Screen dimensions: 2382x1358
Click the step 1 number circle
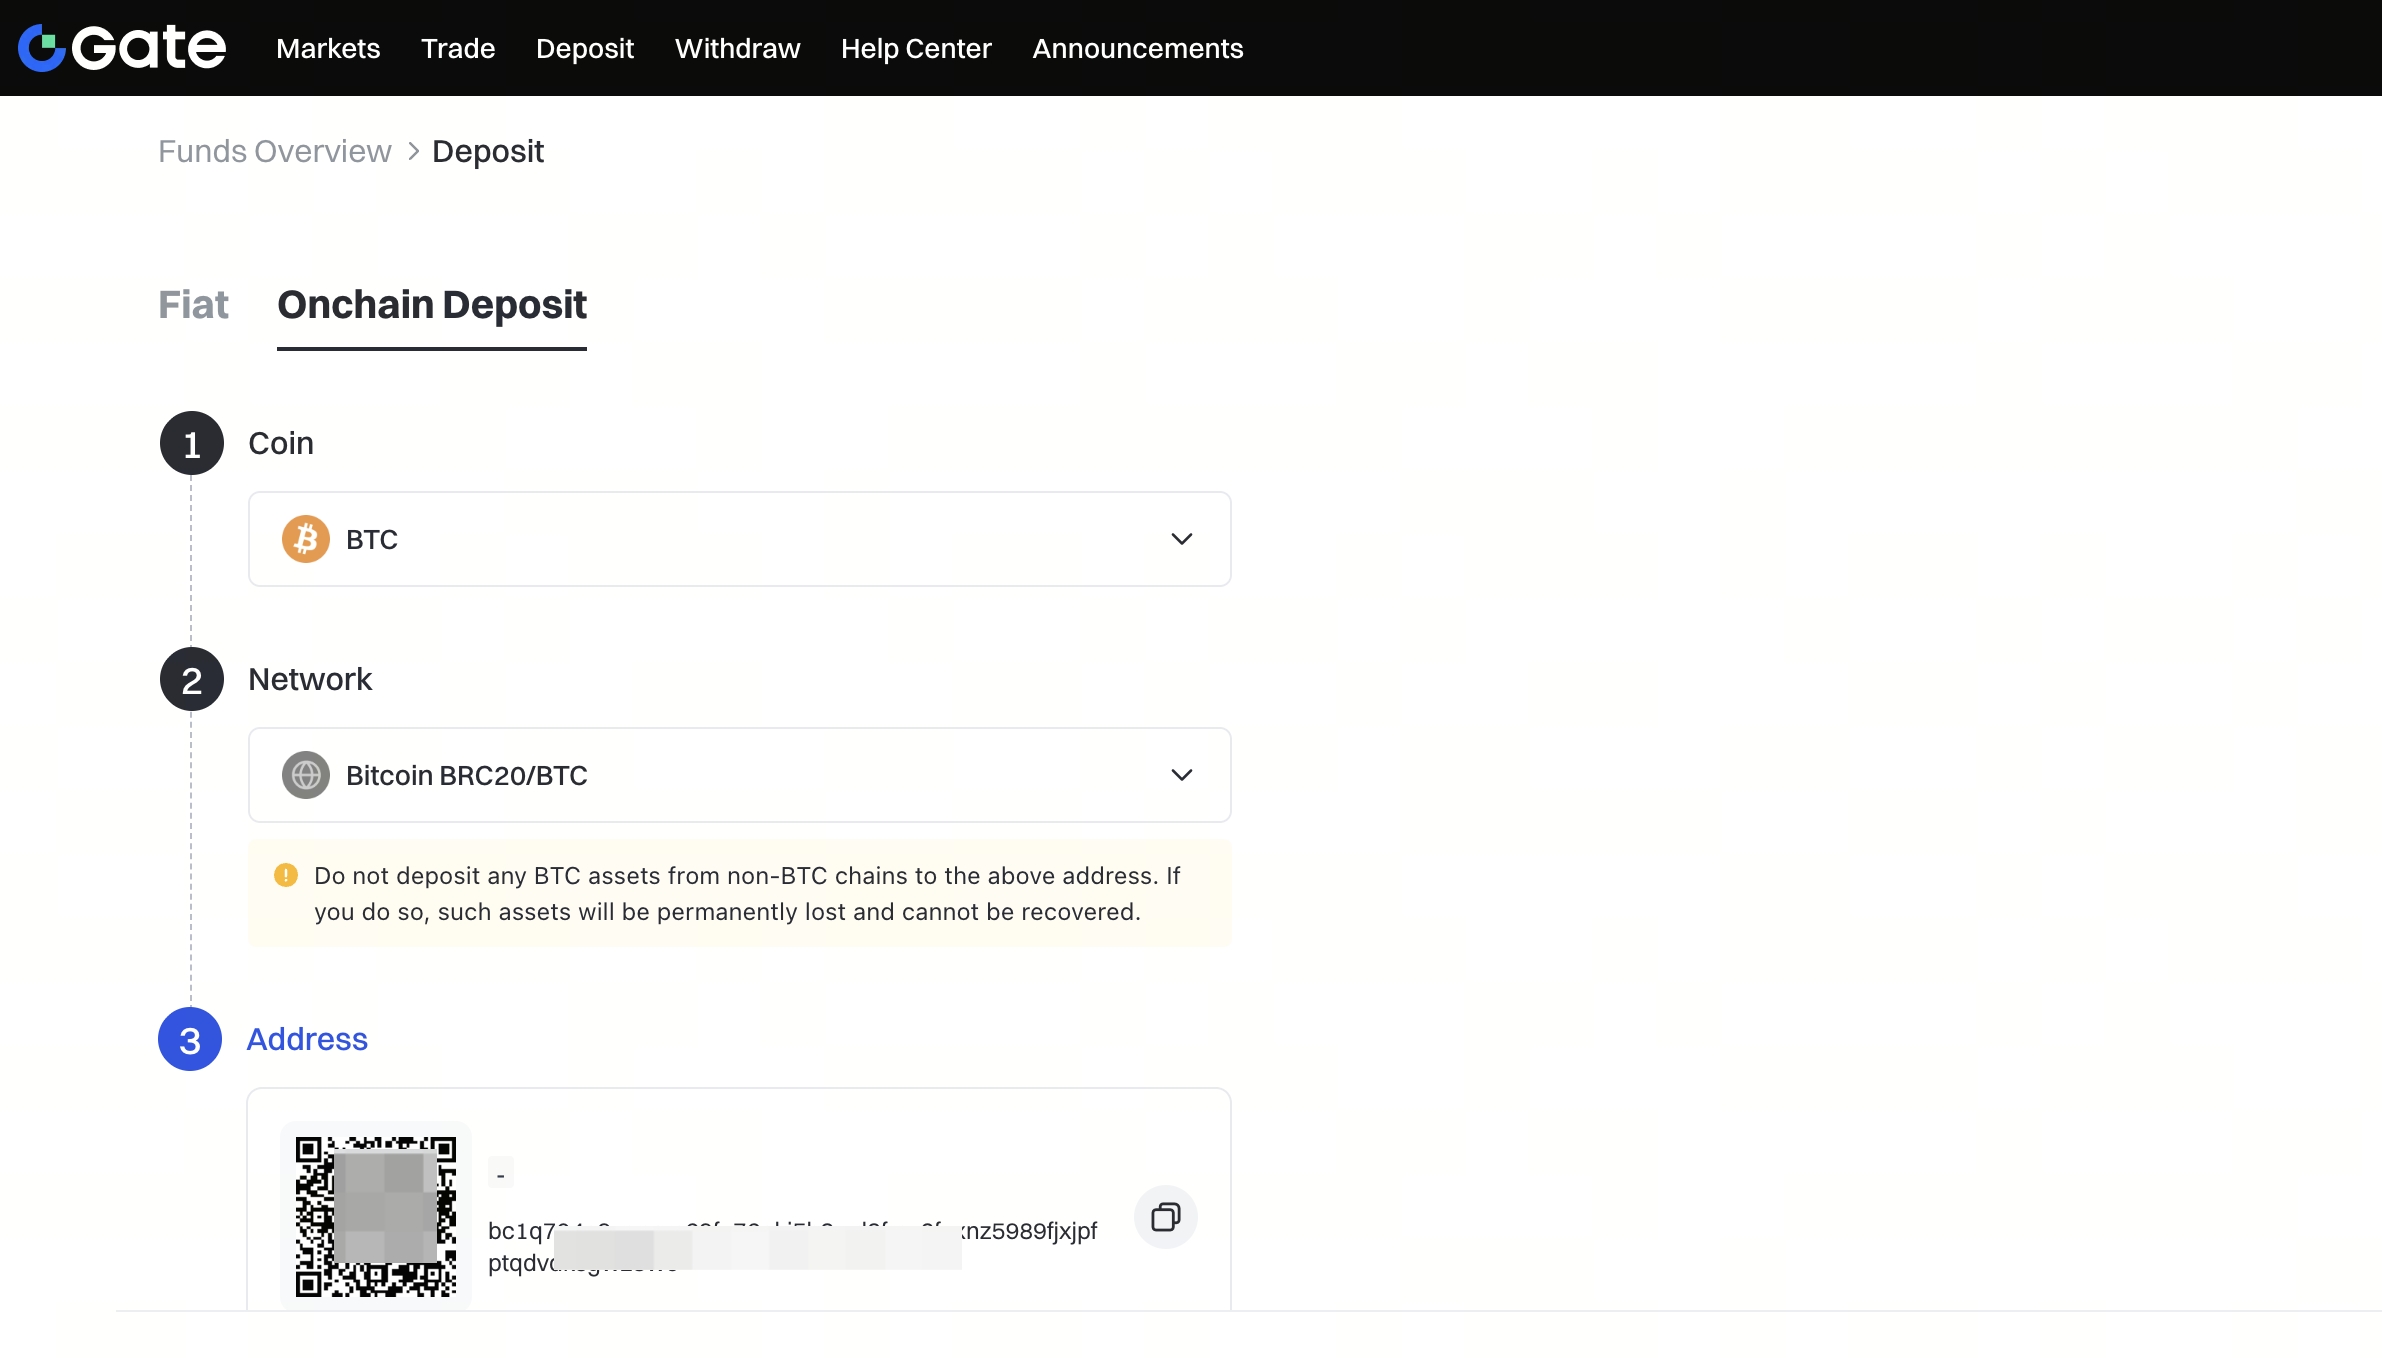tap(191, 443)
